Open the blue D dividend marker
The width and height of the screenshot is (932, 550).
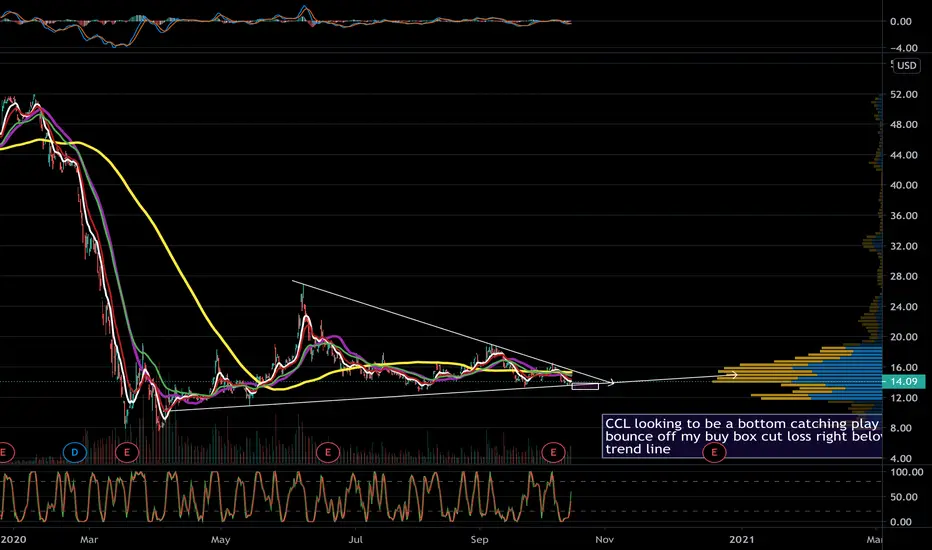(x=75, y=452)
